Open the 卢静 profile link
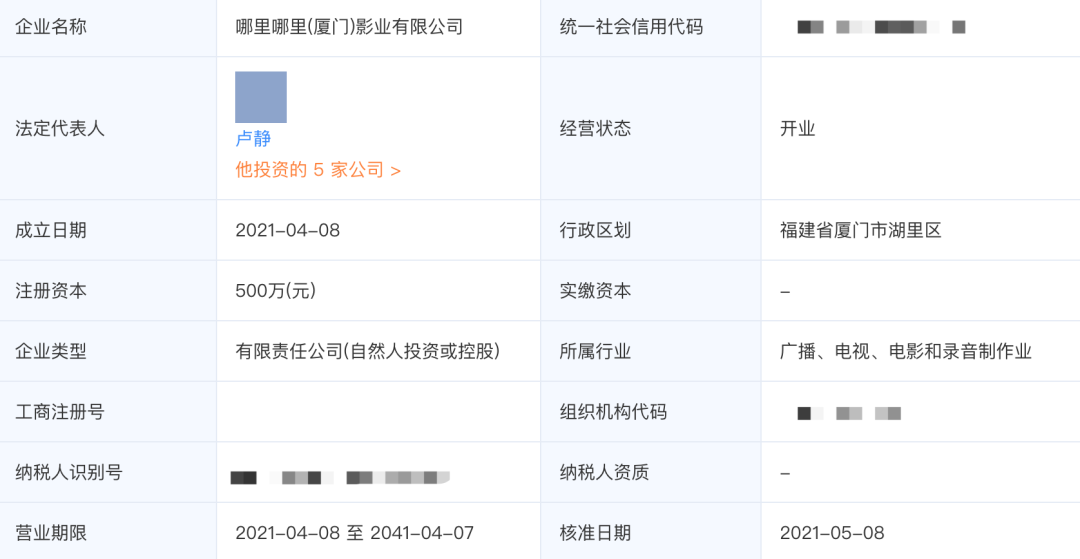1080x559 pixels. click(x=253, y=139)
